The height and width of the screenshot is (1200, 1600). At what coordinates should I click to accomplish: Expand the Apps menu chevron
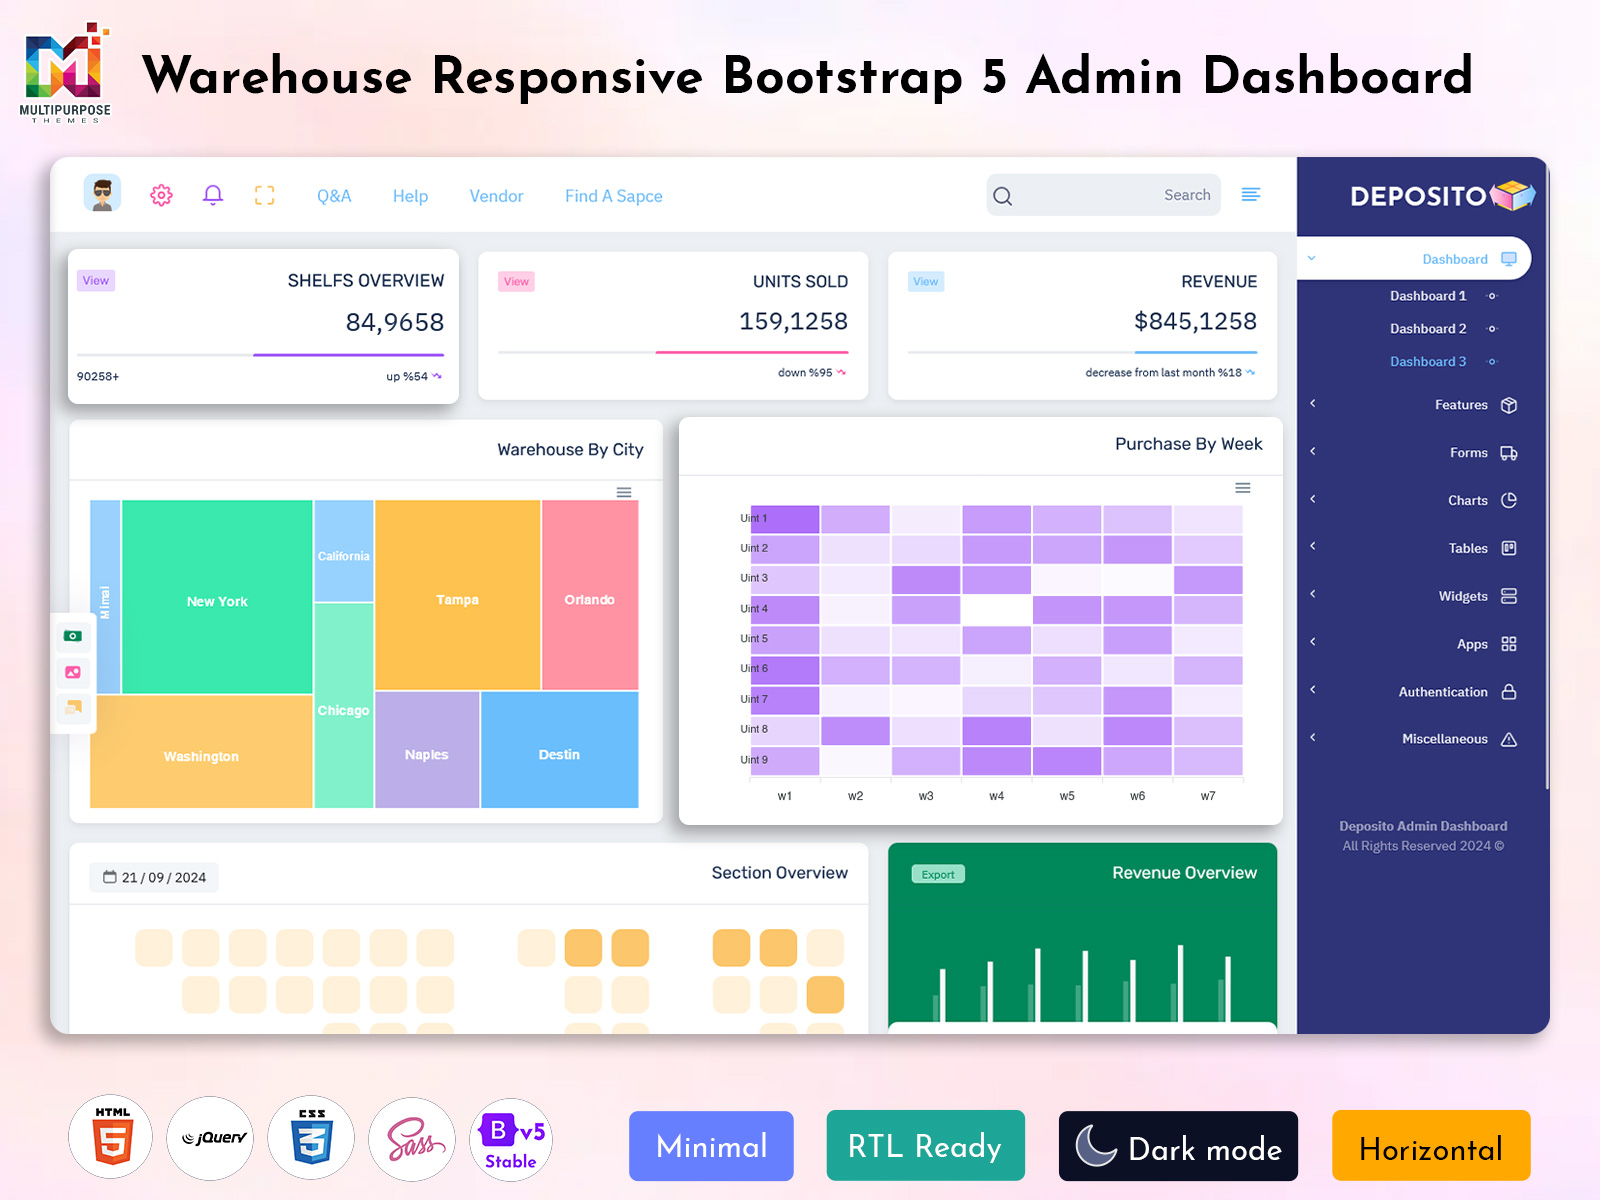coord(1313,643)
